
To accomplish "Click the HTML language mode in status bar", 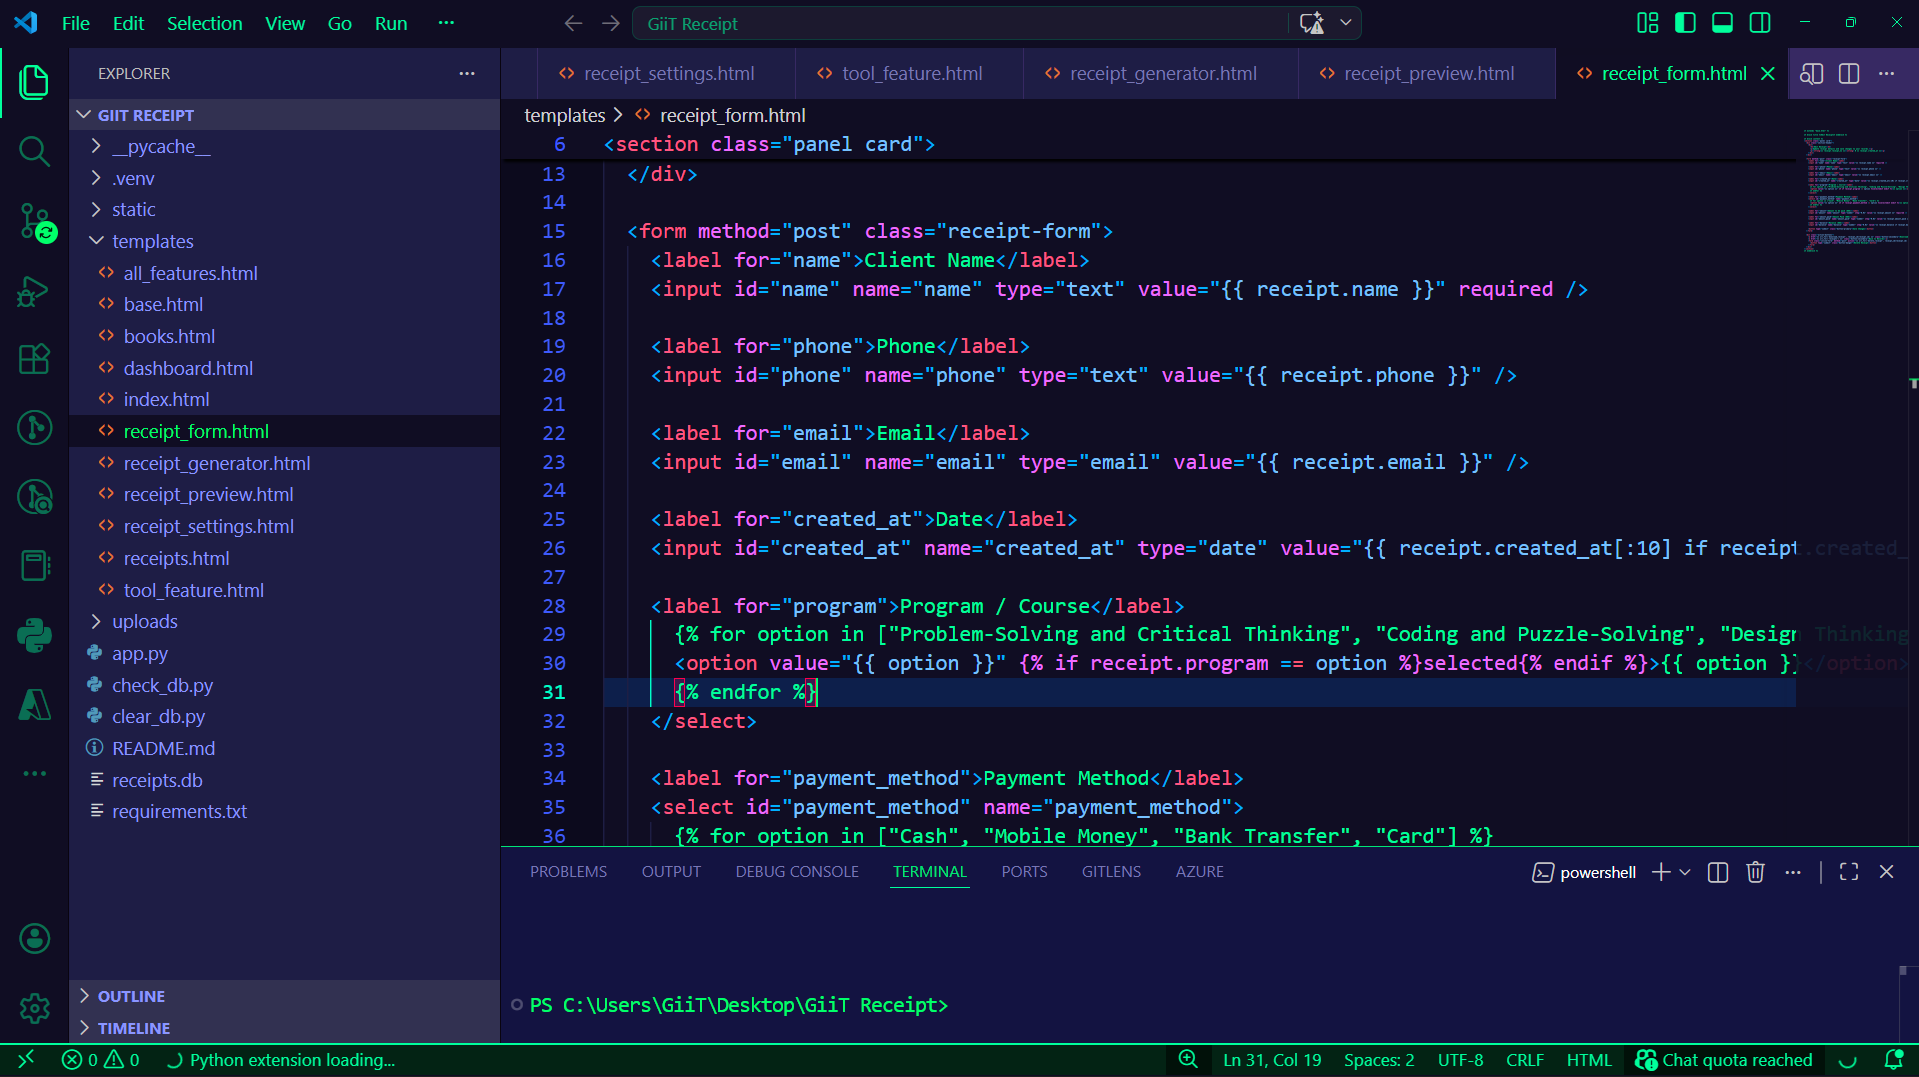I will click(x=1589, y=1060).
